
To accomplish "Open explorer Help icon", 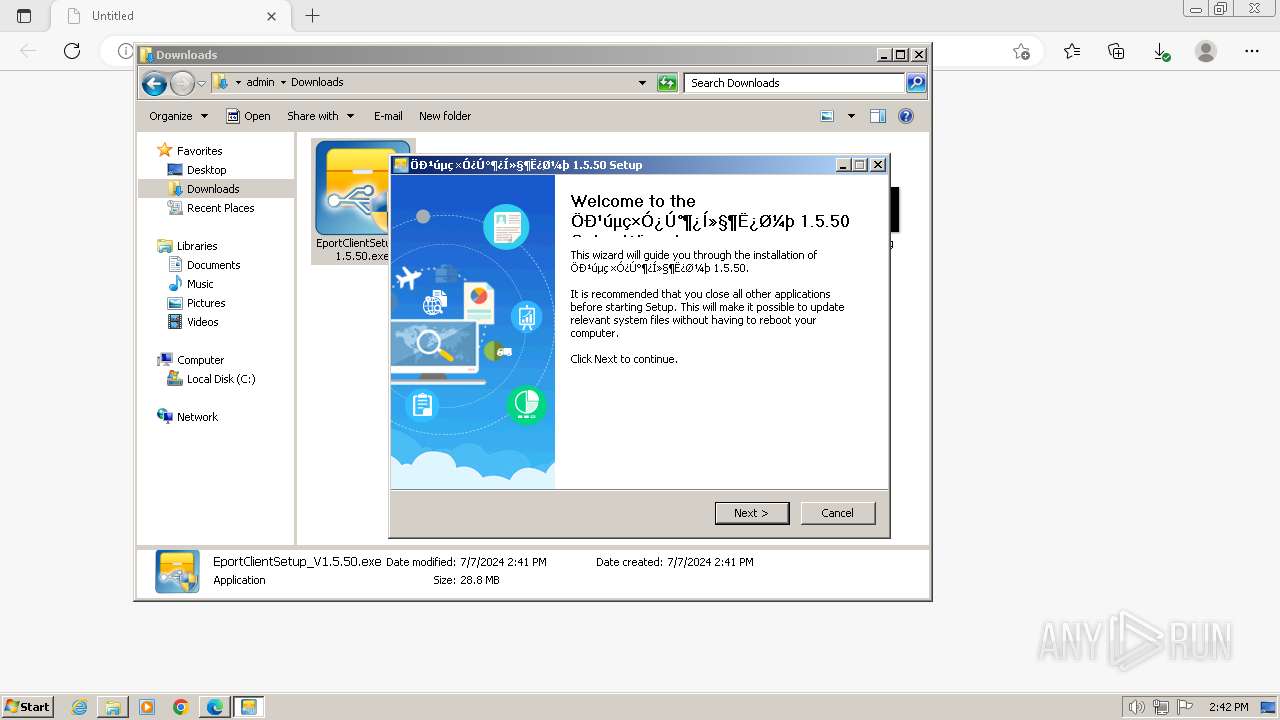I will pyautogui.click(x=906, y=116).
